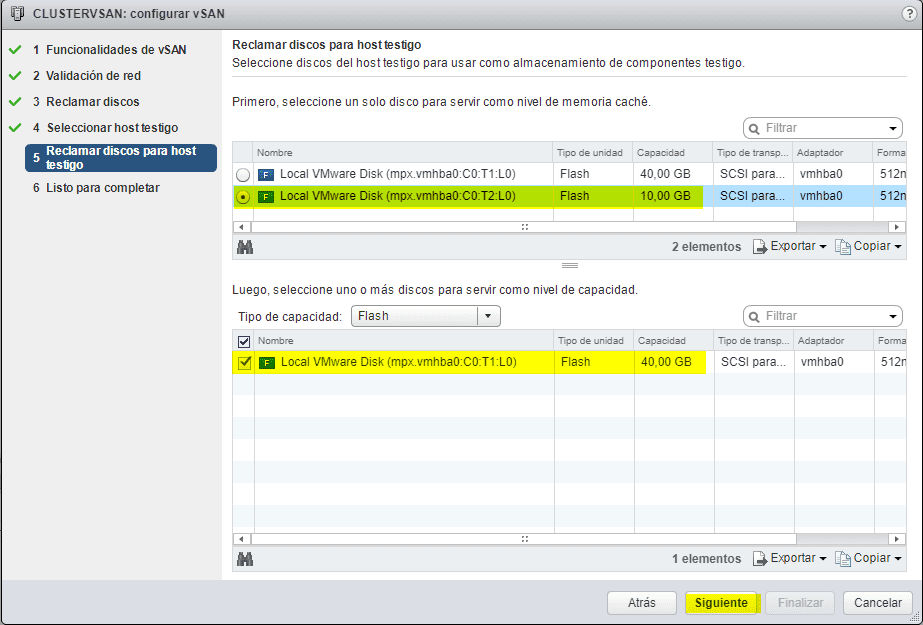Toggle the select-all checkbox in the capacity table header
The image size is (923, 625).
click(x=242, y=340)
